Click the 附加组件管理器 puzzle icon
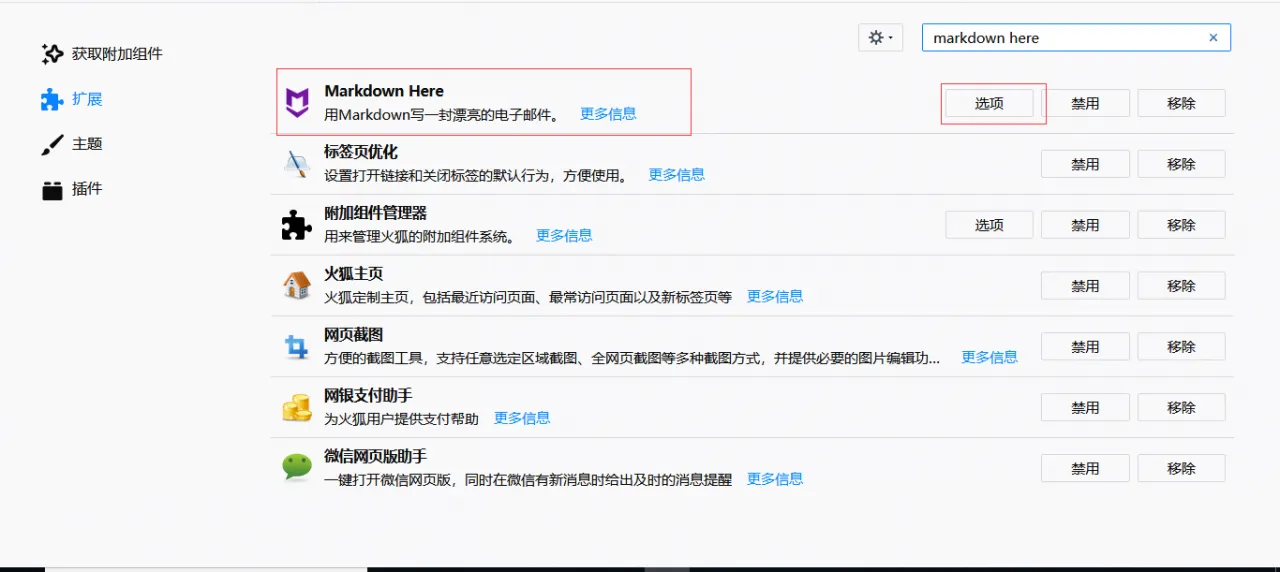Viewport: 1280px width, 572px height. pyautogui.click(x=297, y=225)
